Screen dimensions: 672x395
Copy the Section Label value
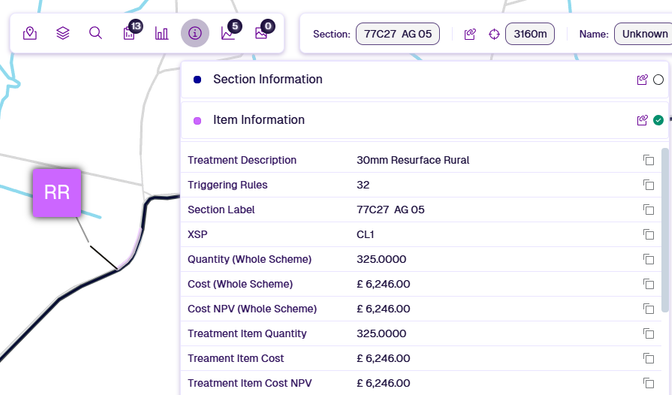[648, 210]
